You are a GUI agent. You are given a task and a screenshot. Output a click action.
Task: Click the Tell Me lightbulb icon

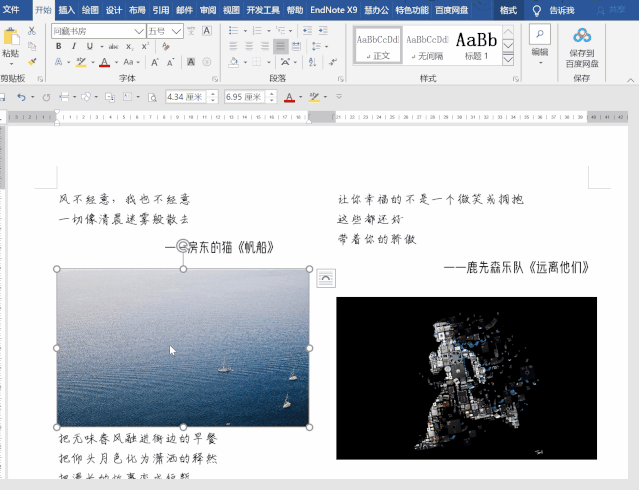click(x=537, y=10)
